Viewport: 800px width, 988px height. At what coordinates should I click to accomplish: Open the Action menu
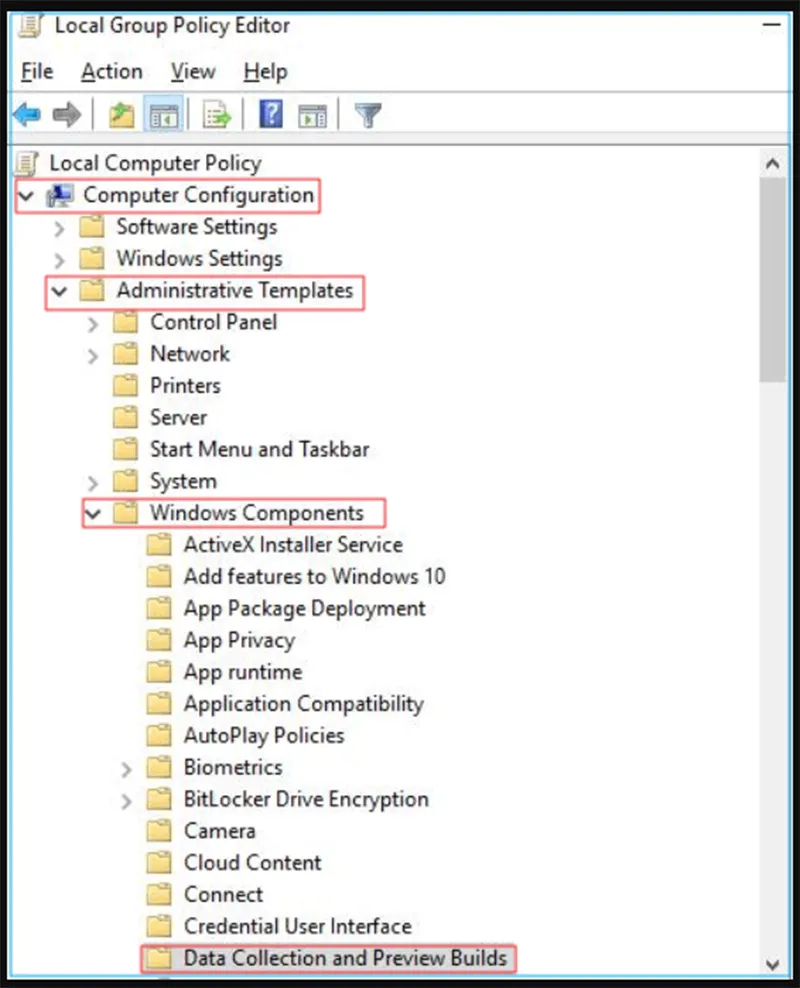(112, 71)
